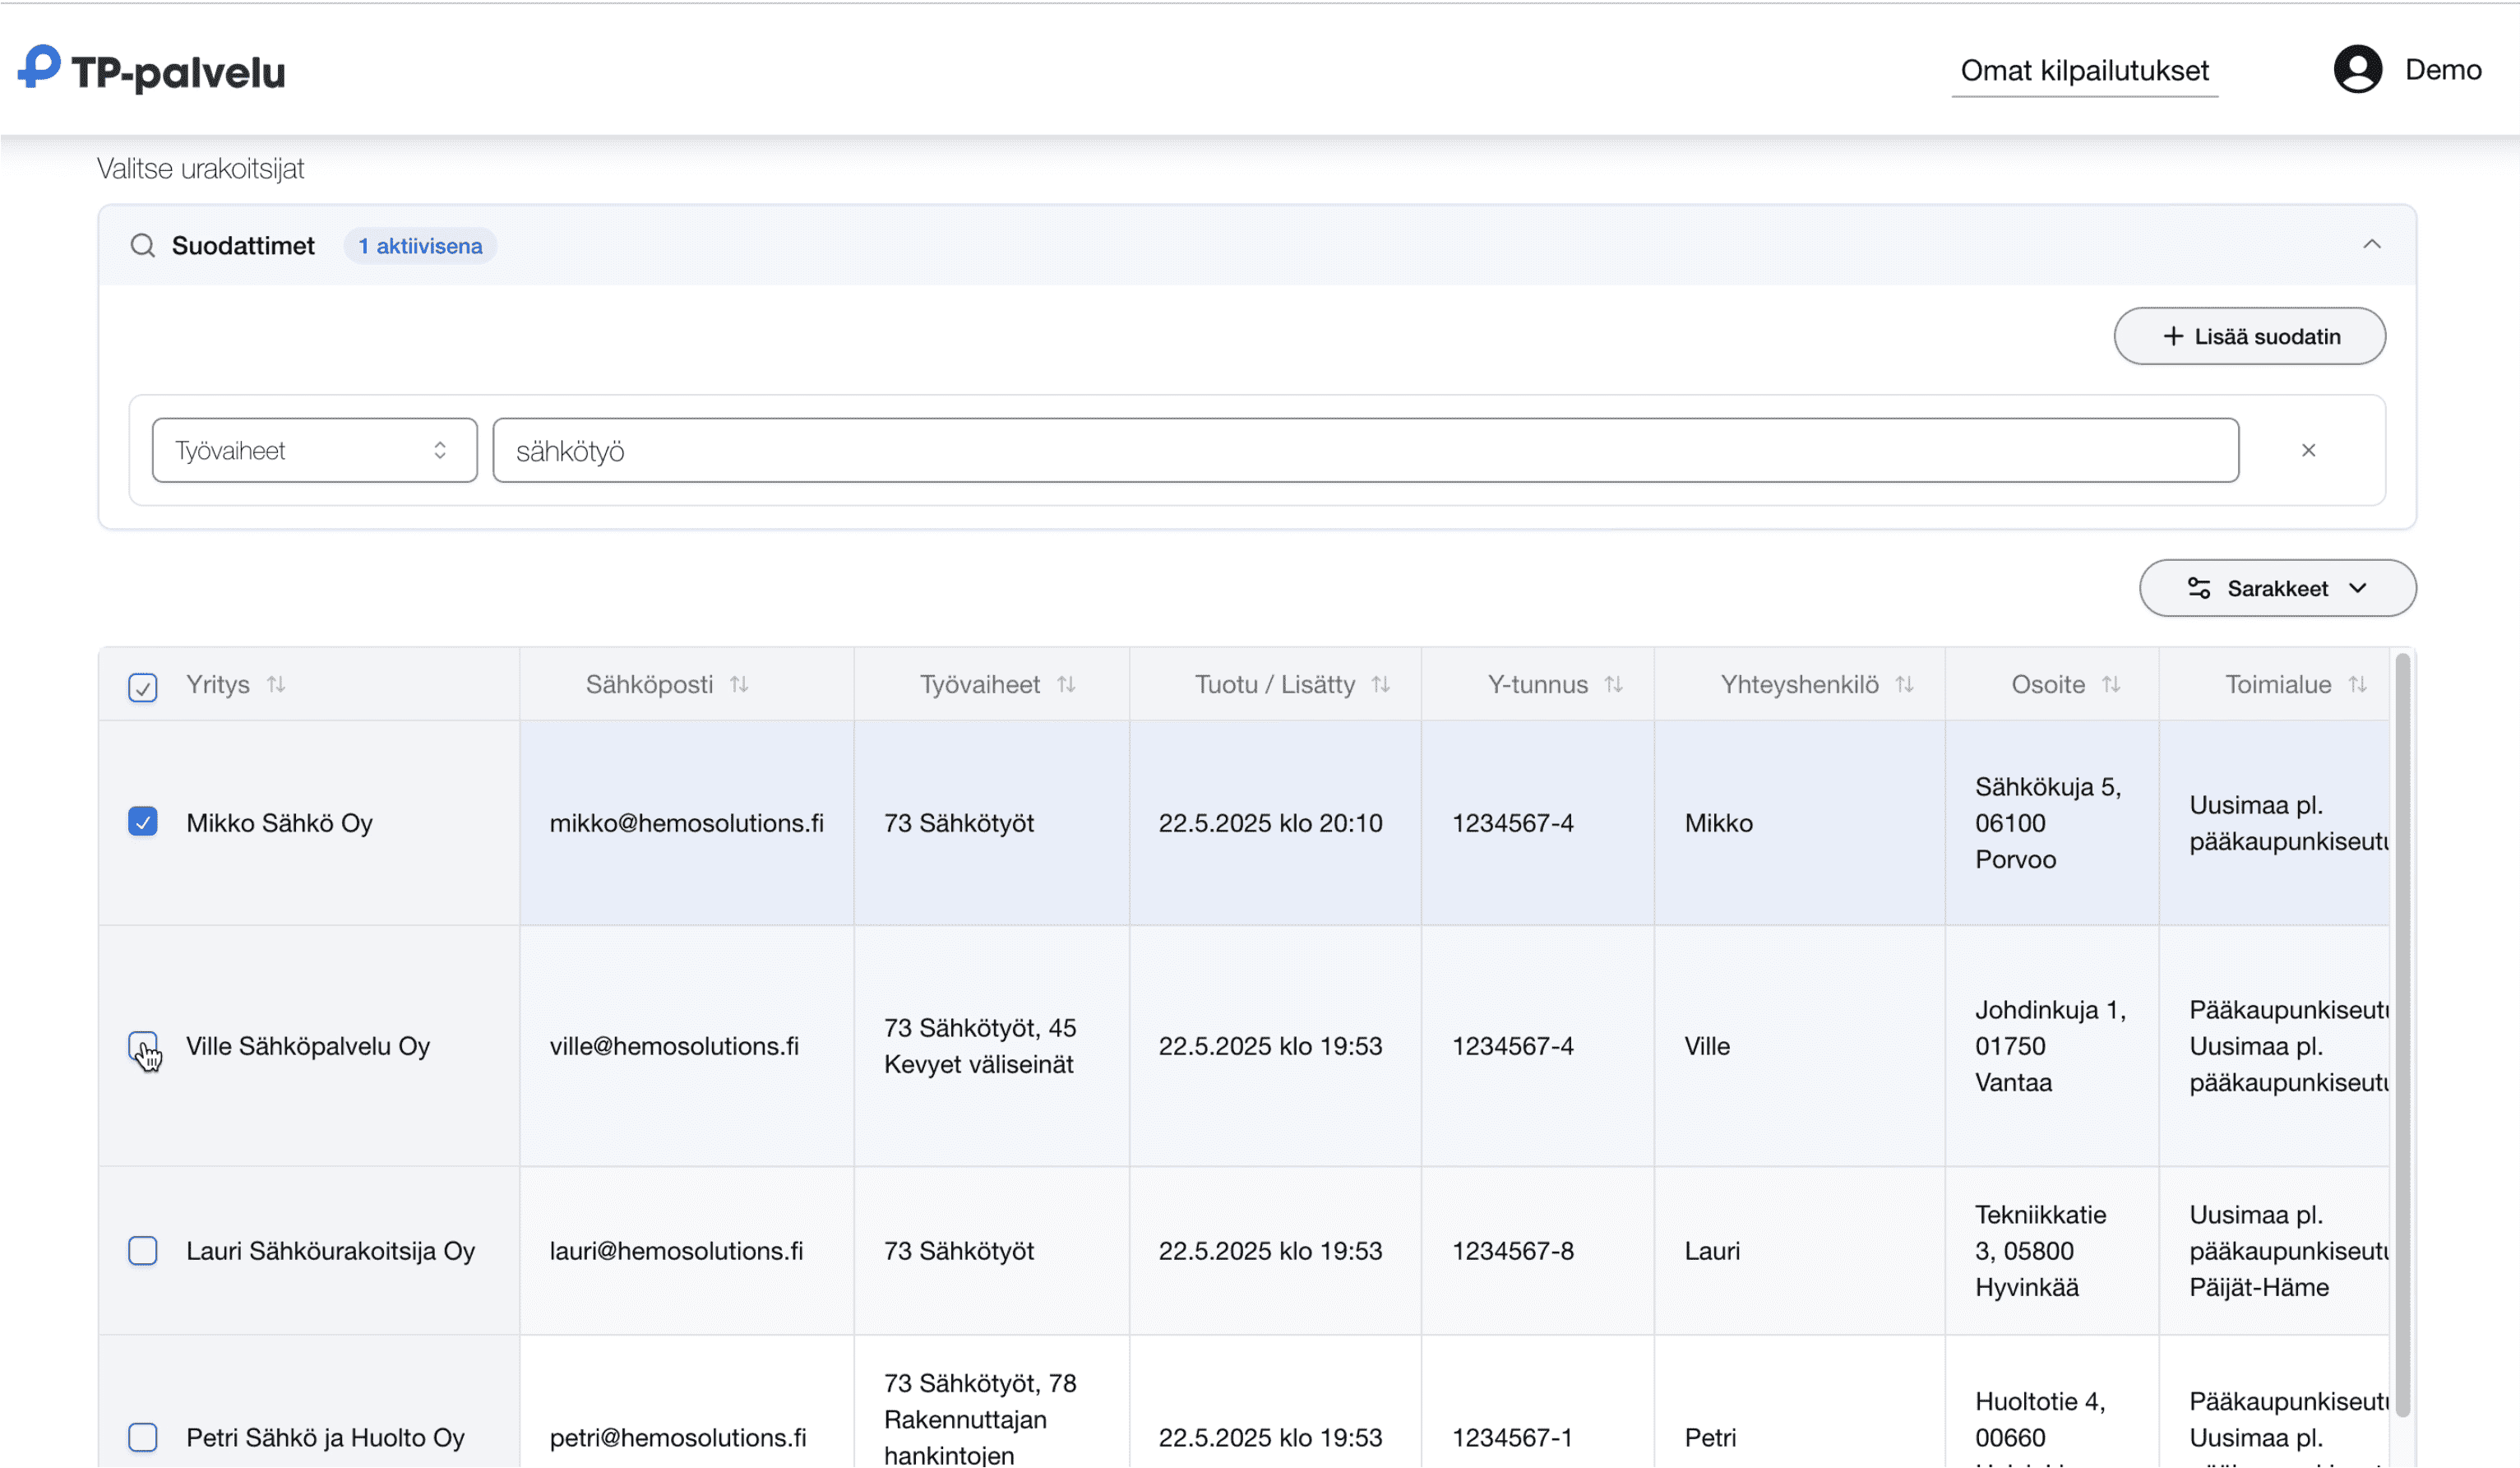Remove the Työvaiheet filter with X icon

(x=2308, y=451)
